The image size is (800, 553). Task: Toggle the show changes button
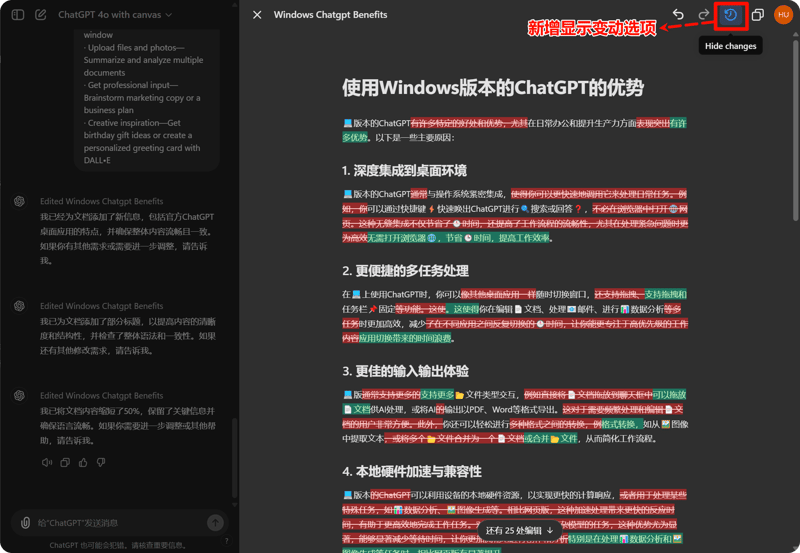(x=731, y=15)
